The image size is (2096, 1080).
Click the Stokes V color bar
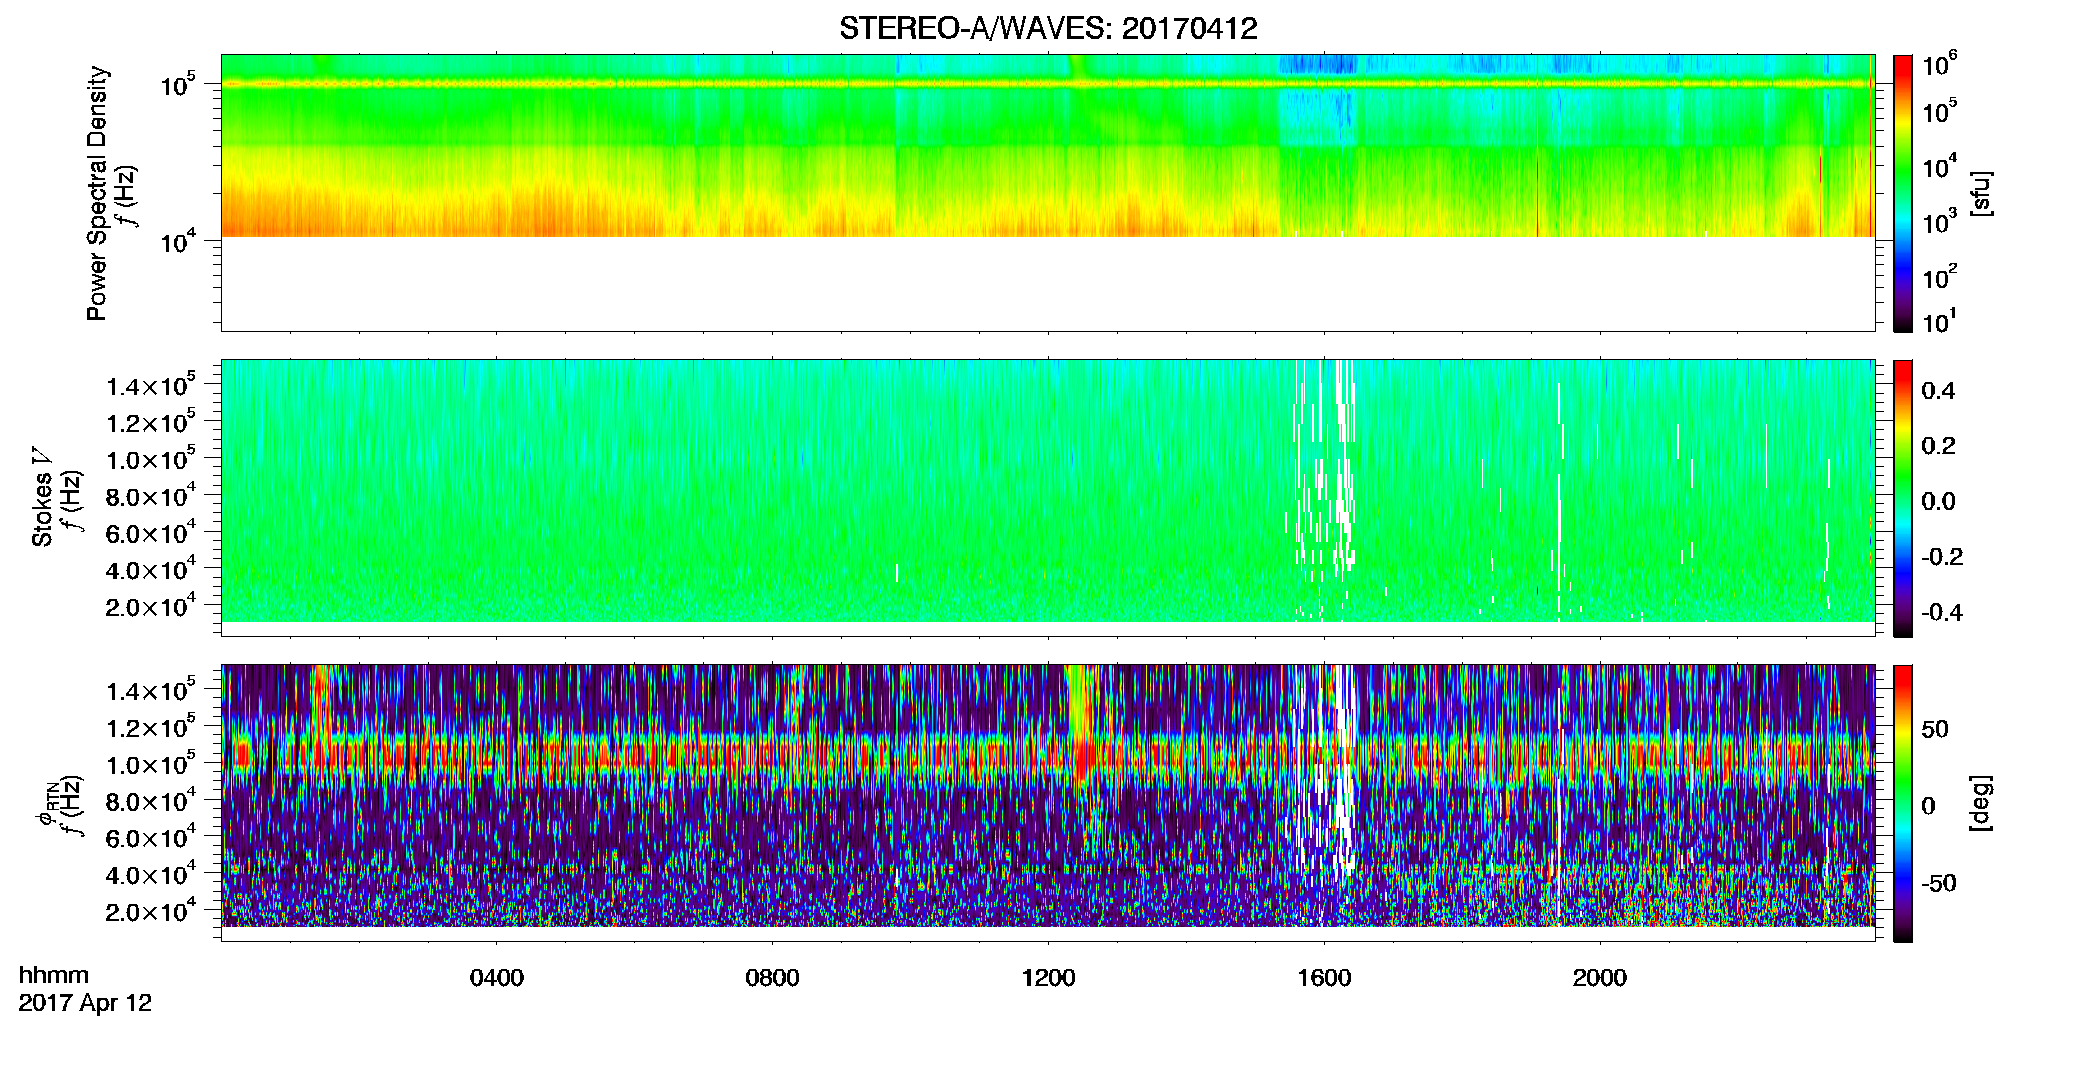pyautogui.click(x=1903, y=498)
